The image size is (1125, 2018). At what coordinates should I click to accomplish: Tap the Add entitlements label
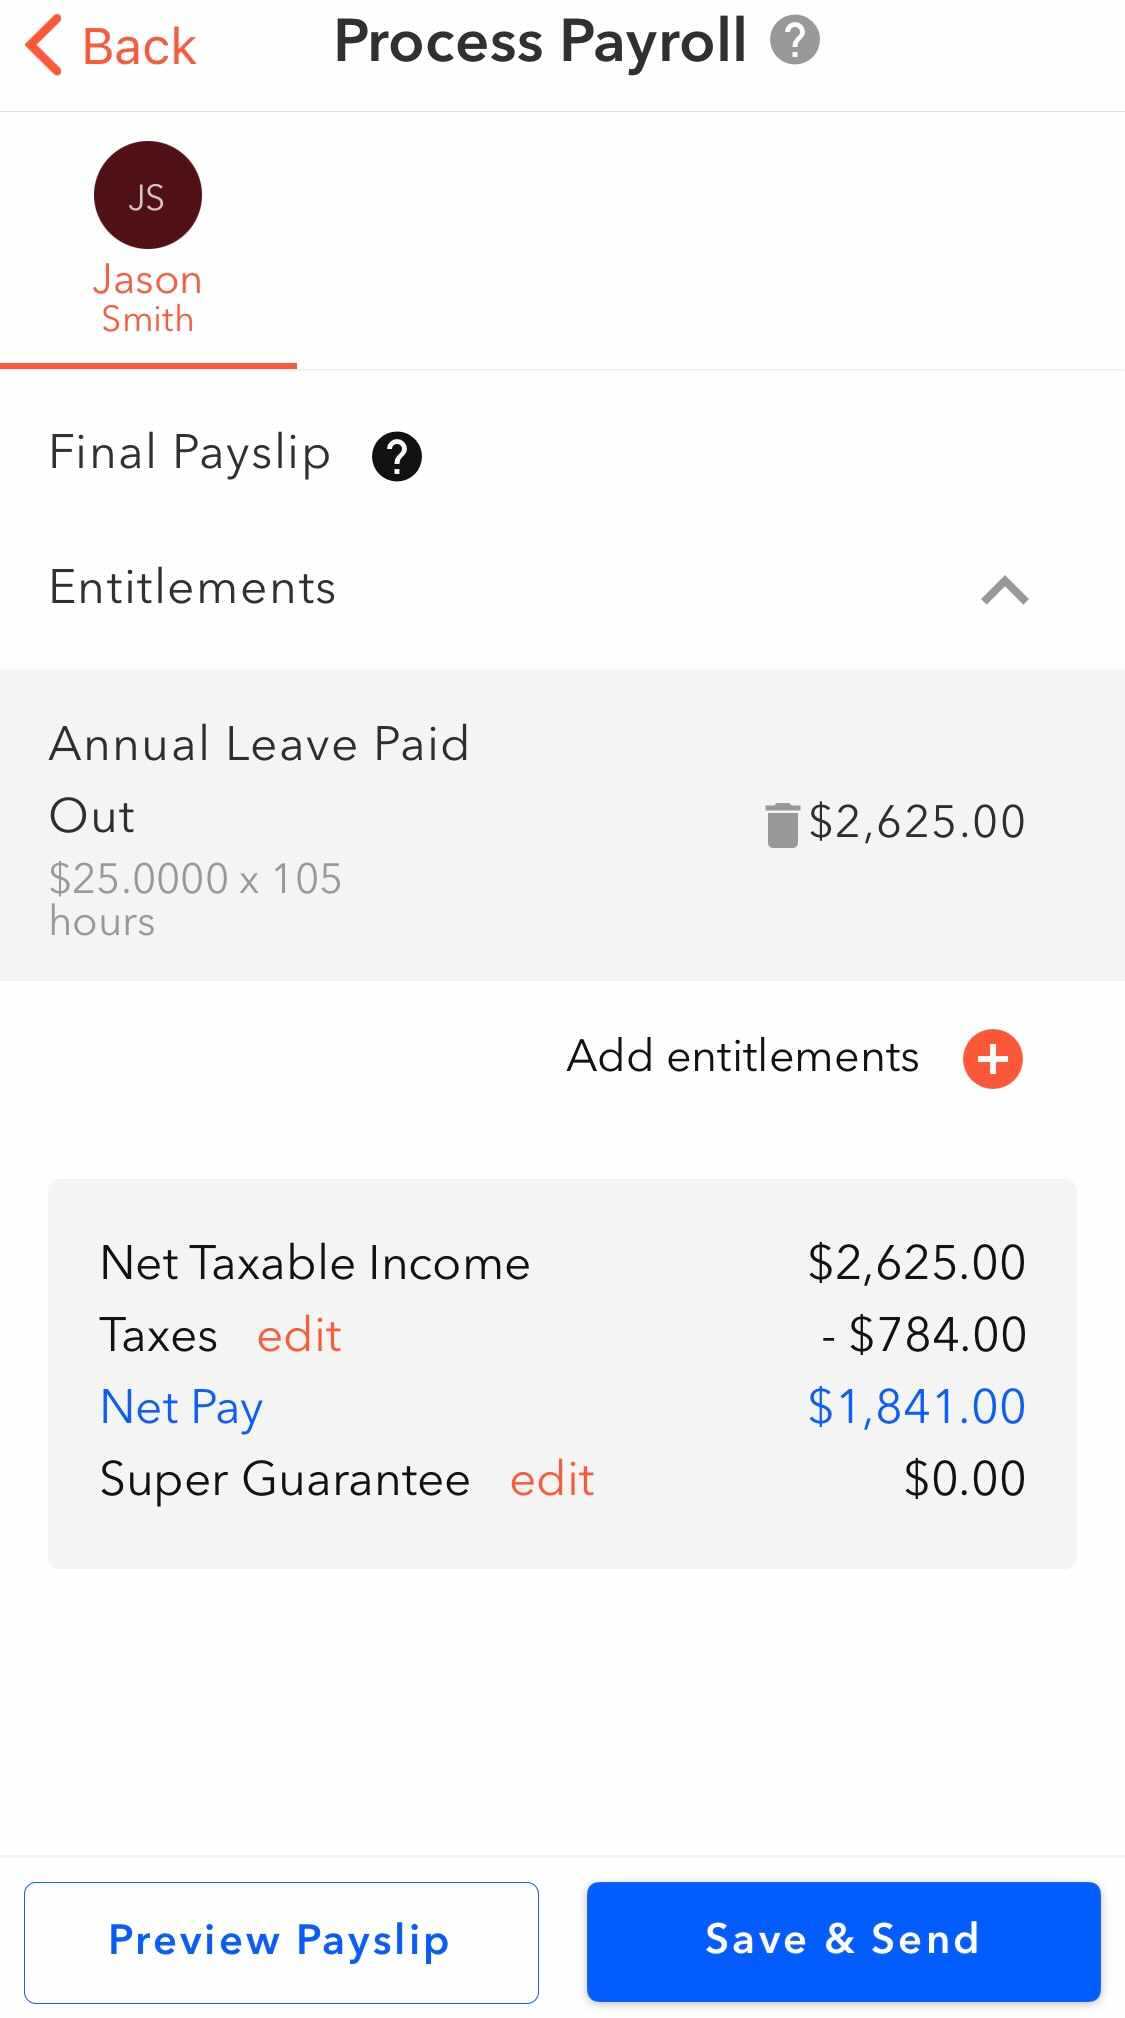tap(742, 1057)
